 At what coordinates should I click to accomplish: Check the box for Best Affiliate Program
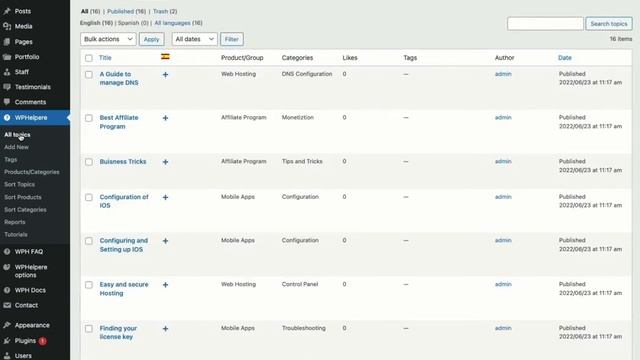click(89, 118)
